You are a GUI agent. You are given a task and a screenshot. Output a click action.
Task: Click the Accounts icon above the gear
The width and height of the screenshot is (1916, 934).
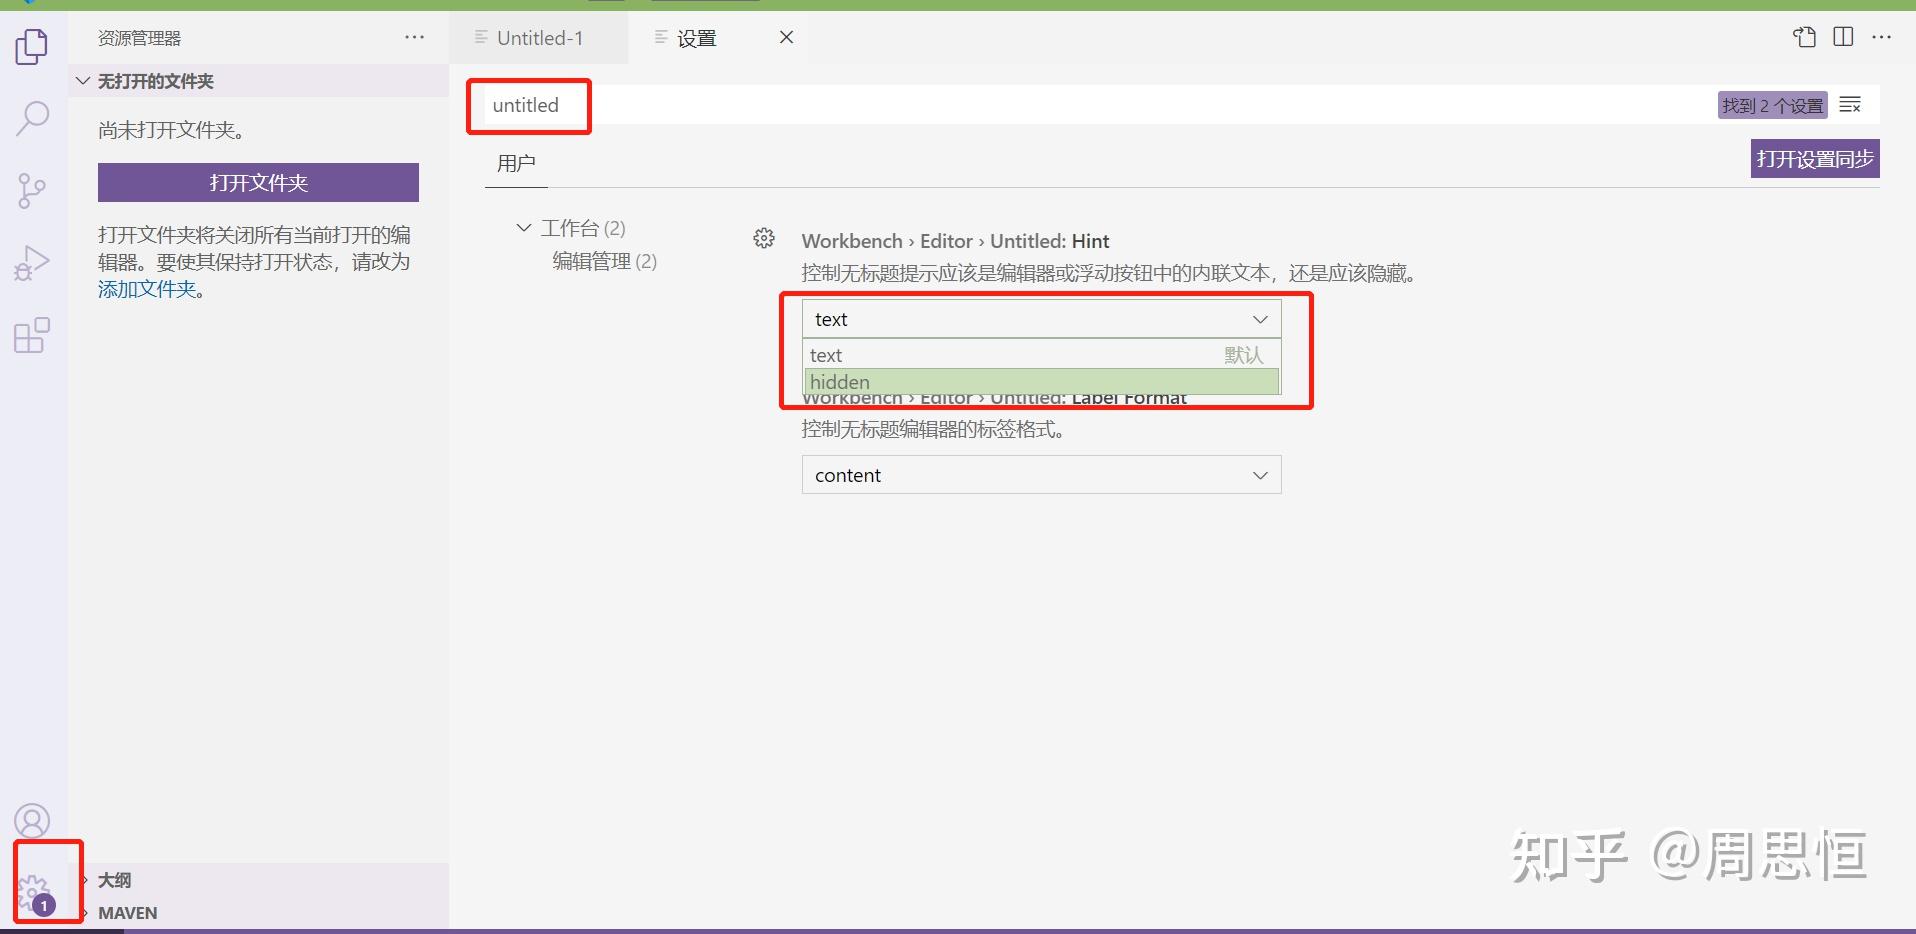click(32, 819)
